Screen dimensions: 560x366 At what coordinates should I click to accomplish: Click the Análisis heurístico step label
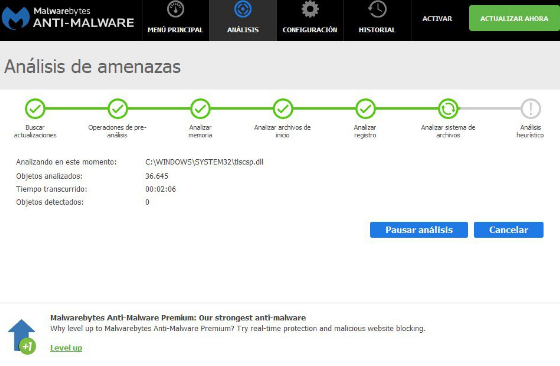pyautogui.click(x=530, y=131)
